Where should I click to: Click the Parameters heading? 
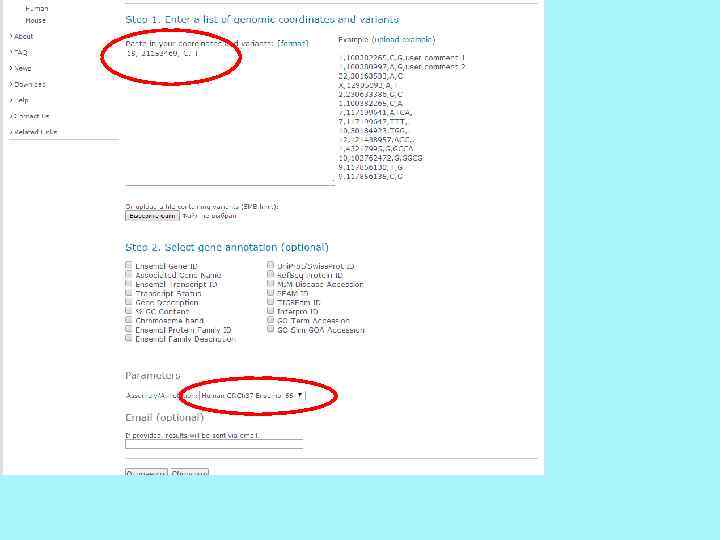[153, 376]
